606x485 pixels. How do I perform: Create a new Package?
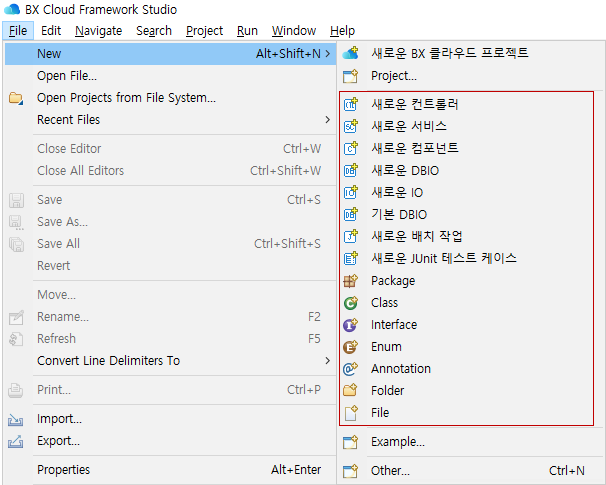(x=392, y=281)
